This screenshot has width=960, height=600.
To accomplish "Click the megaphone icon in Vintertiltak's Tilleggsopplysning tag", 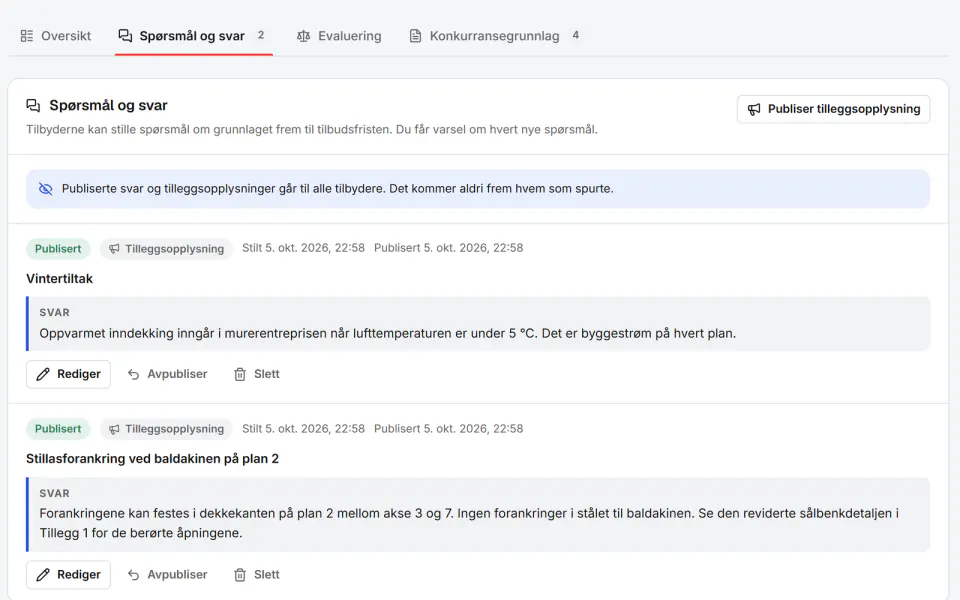I will [114, 249].
